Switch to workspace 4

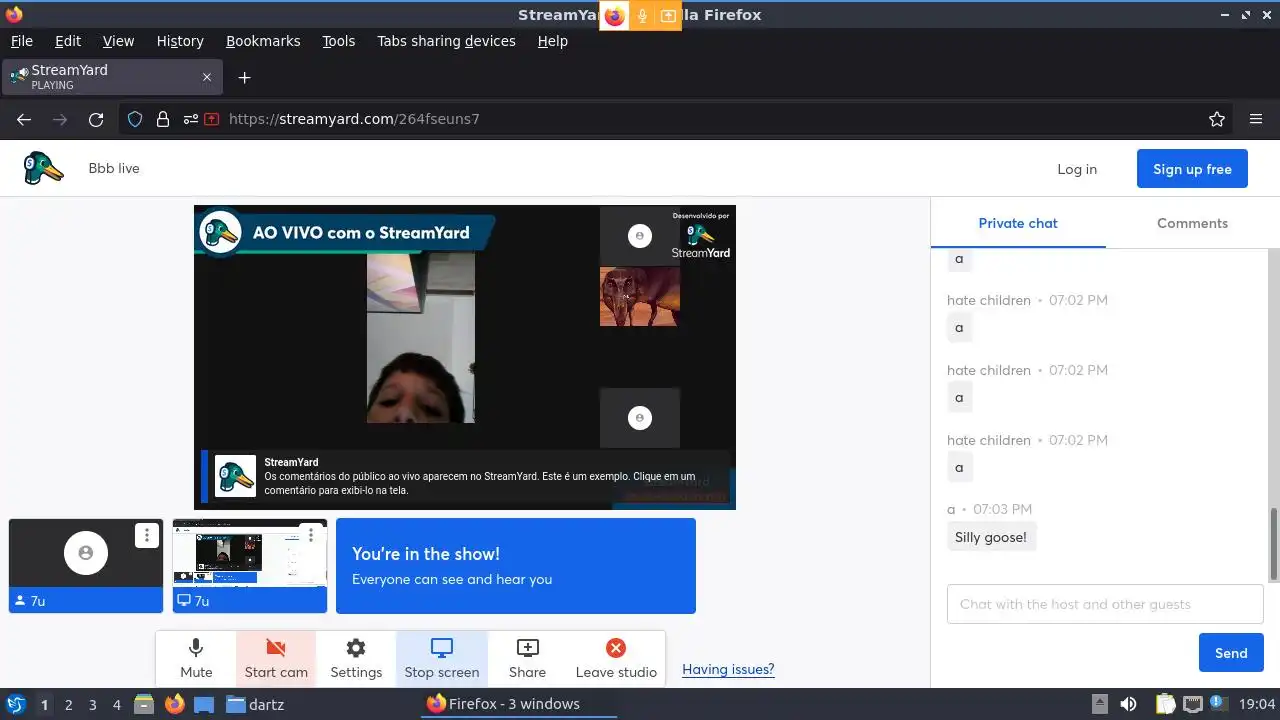[116, 705]
